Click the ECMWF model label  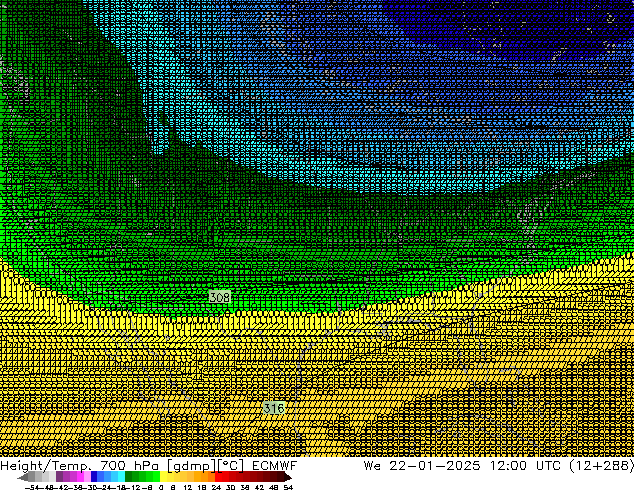tap(275, 466)
